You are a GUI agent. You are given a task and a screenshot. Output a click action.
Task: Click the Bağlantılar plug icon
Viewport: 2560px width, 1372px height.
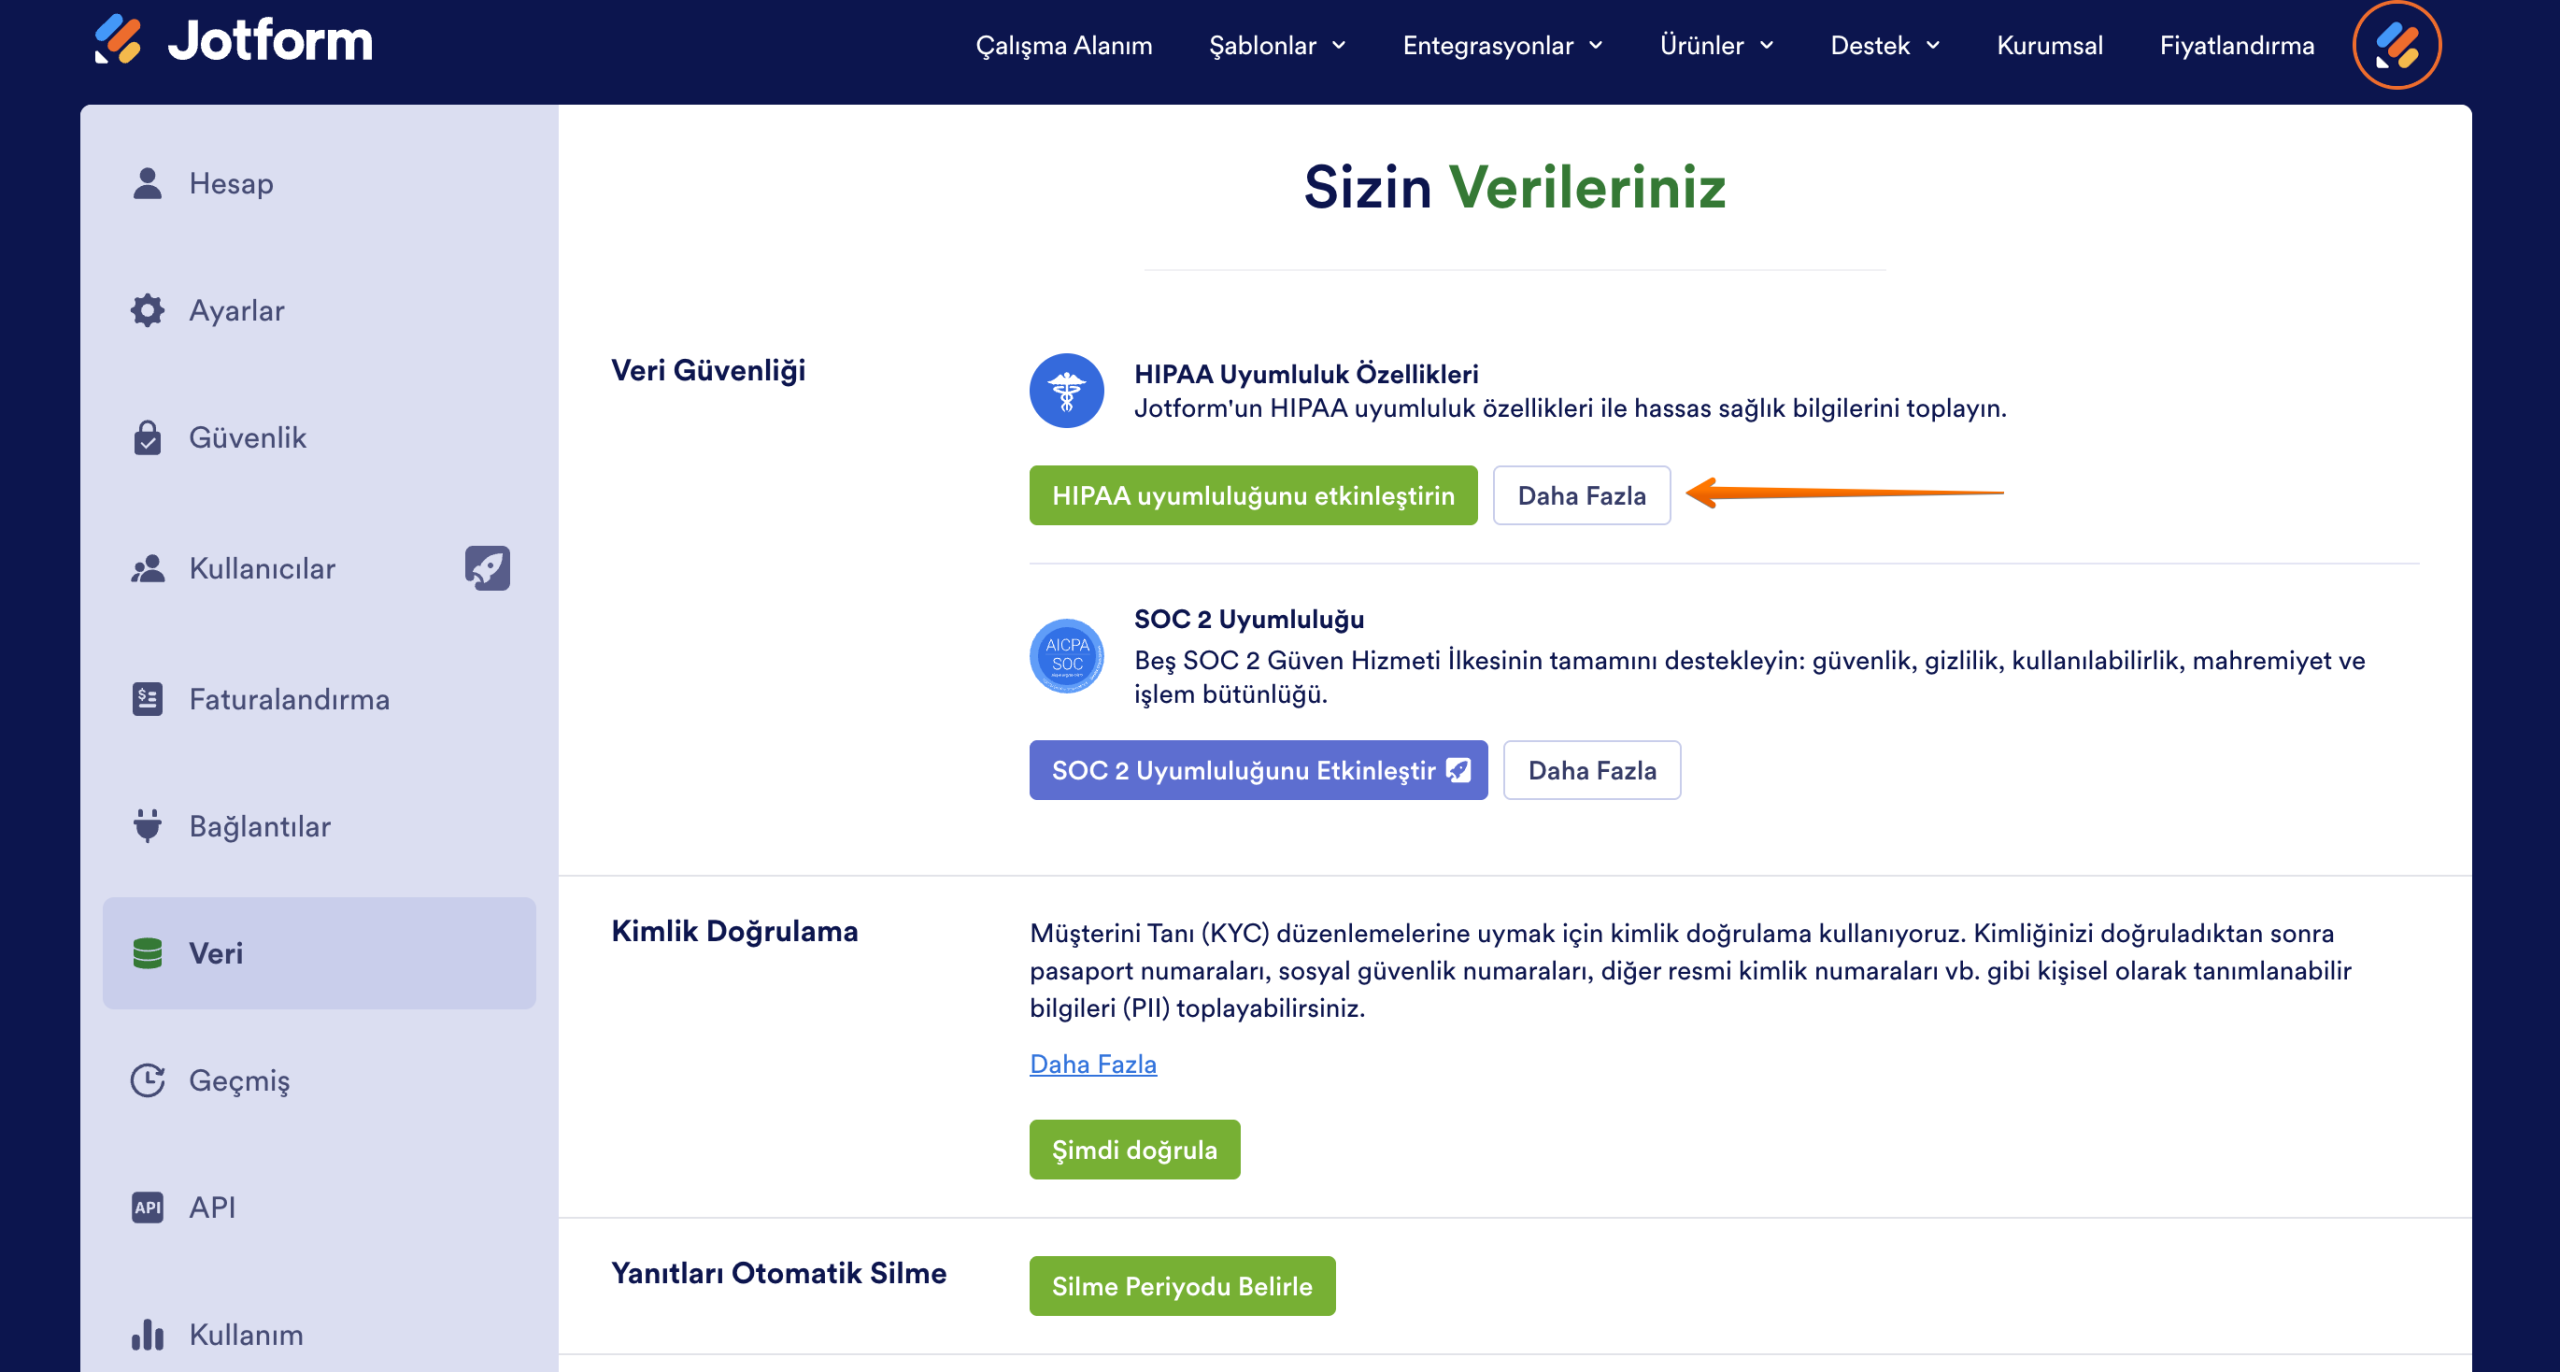pyautogui.click(x=148, y=826)
